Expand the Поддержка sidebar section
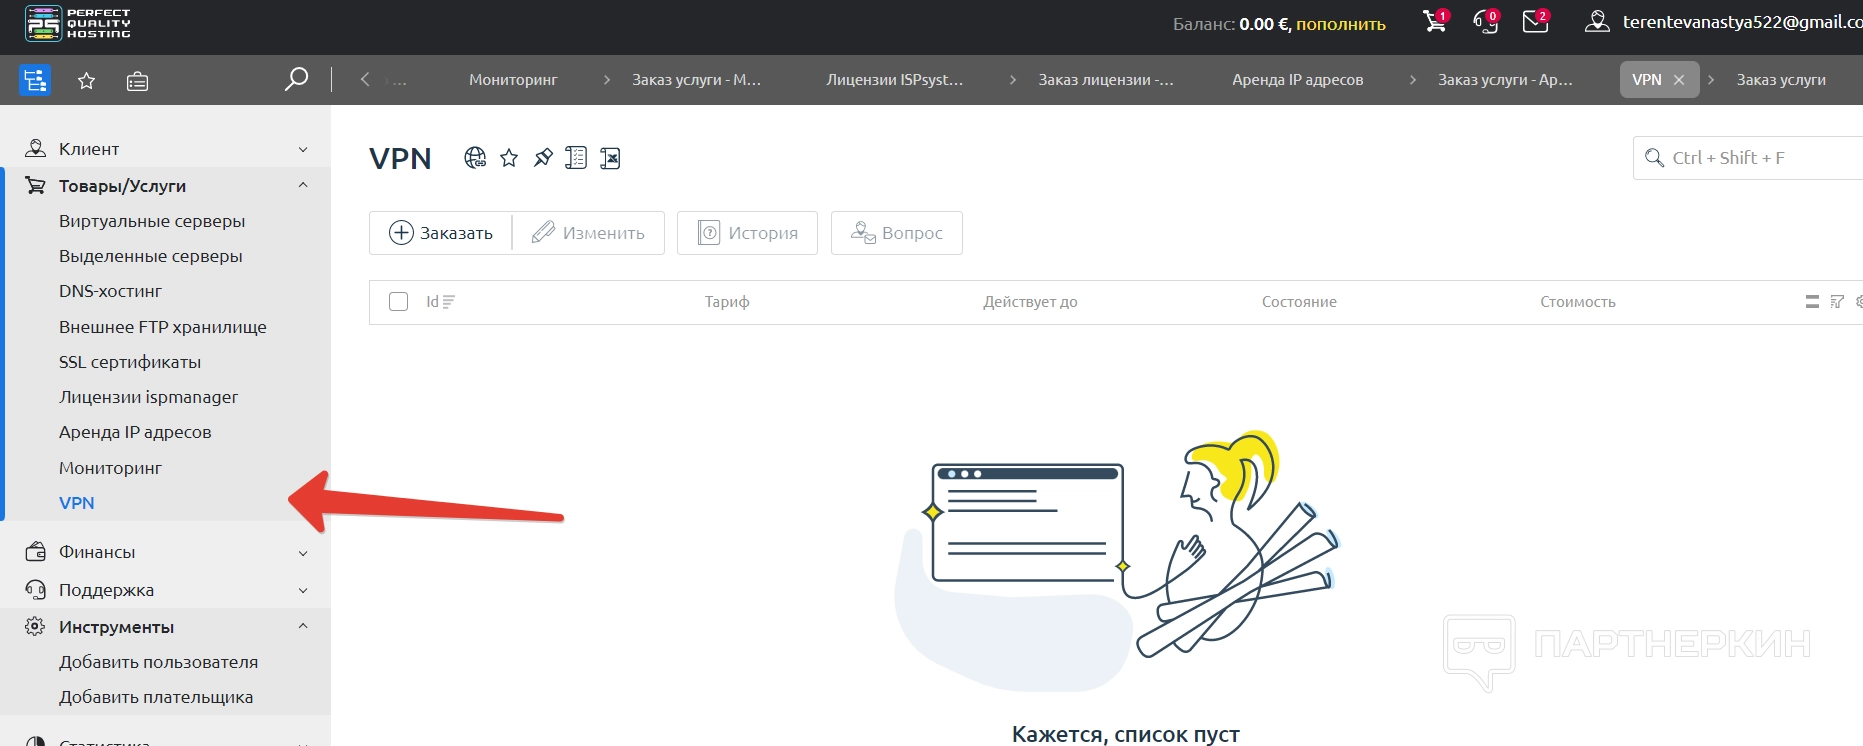 [166, 590]
